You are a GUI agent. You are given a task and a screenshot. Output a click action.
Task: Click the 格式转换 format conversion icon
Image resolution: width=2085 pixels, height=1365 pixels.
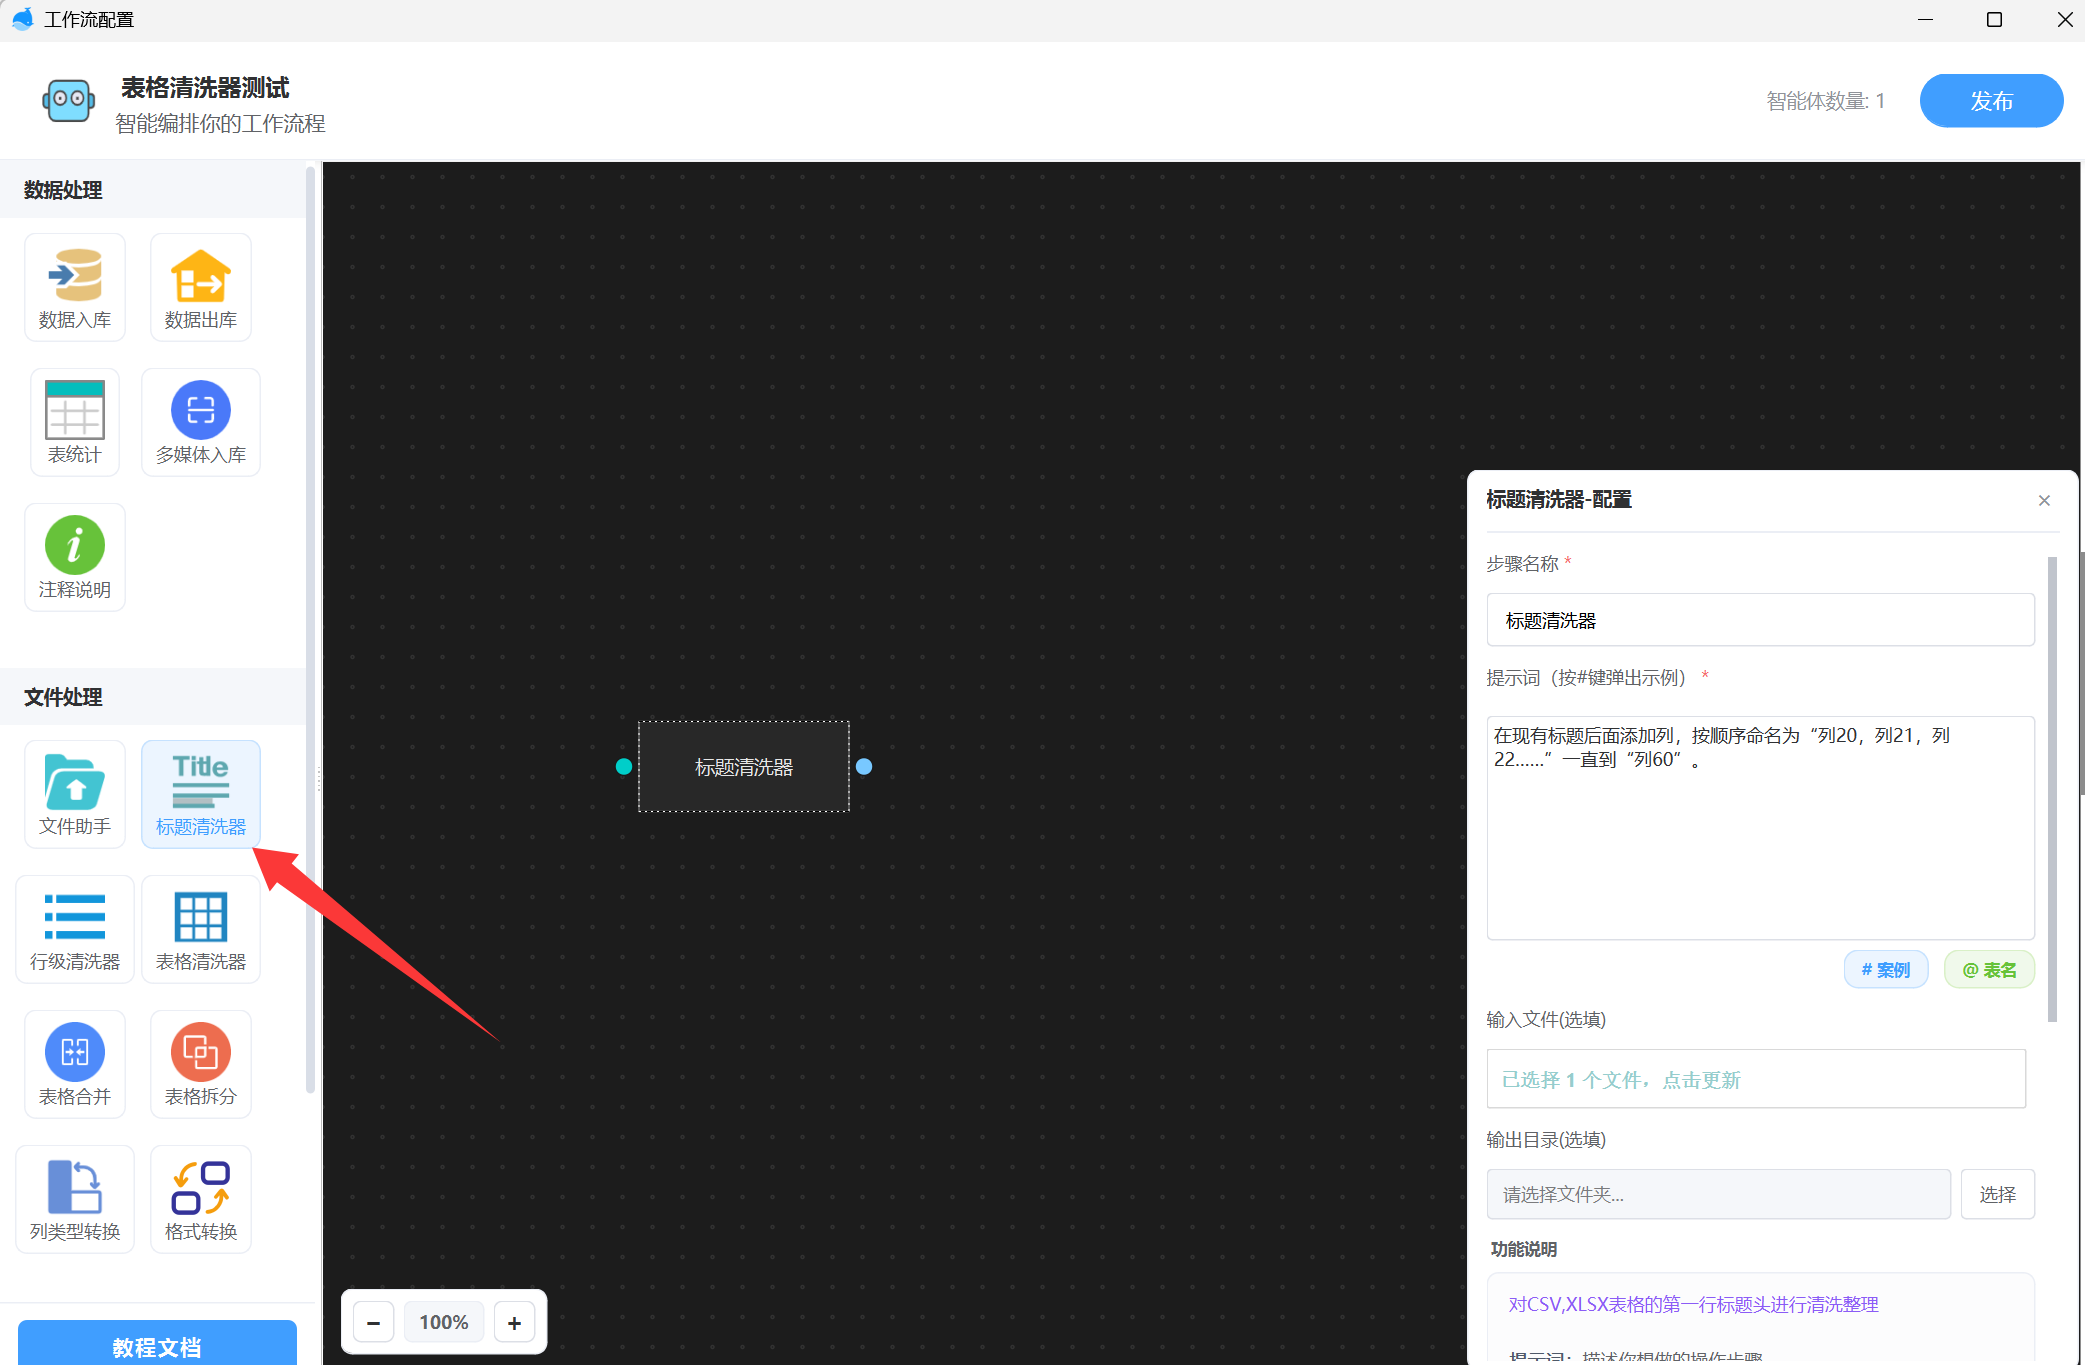pyautogui.click(x=200, y=1199)
